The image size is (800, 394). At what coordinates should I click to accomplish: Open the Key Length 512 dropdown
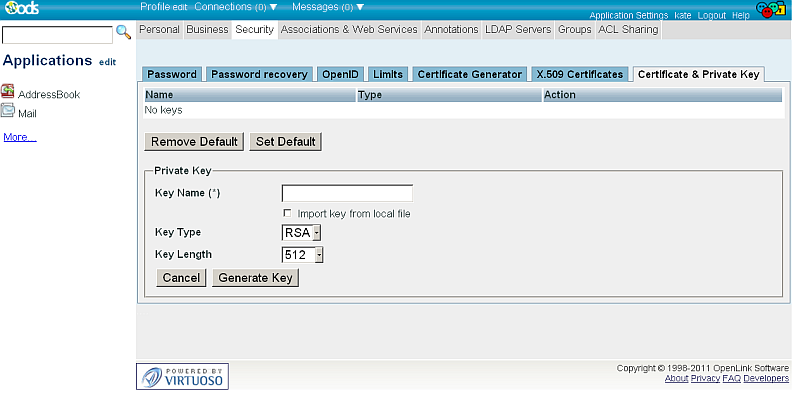(303, 255)
